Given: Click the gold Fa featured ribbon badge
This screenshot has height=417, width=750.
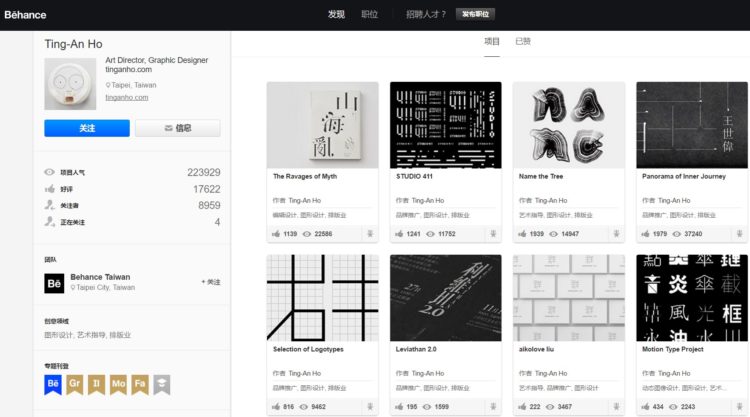Looking at the screenshot, I should pos(140,384).
